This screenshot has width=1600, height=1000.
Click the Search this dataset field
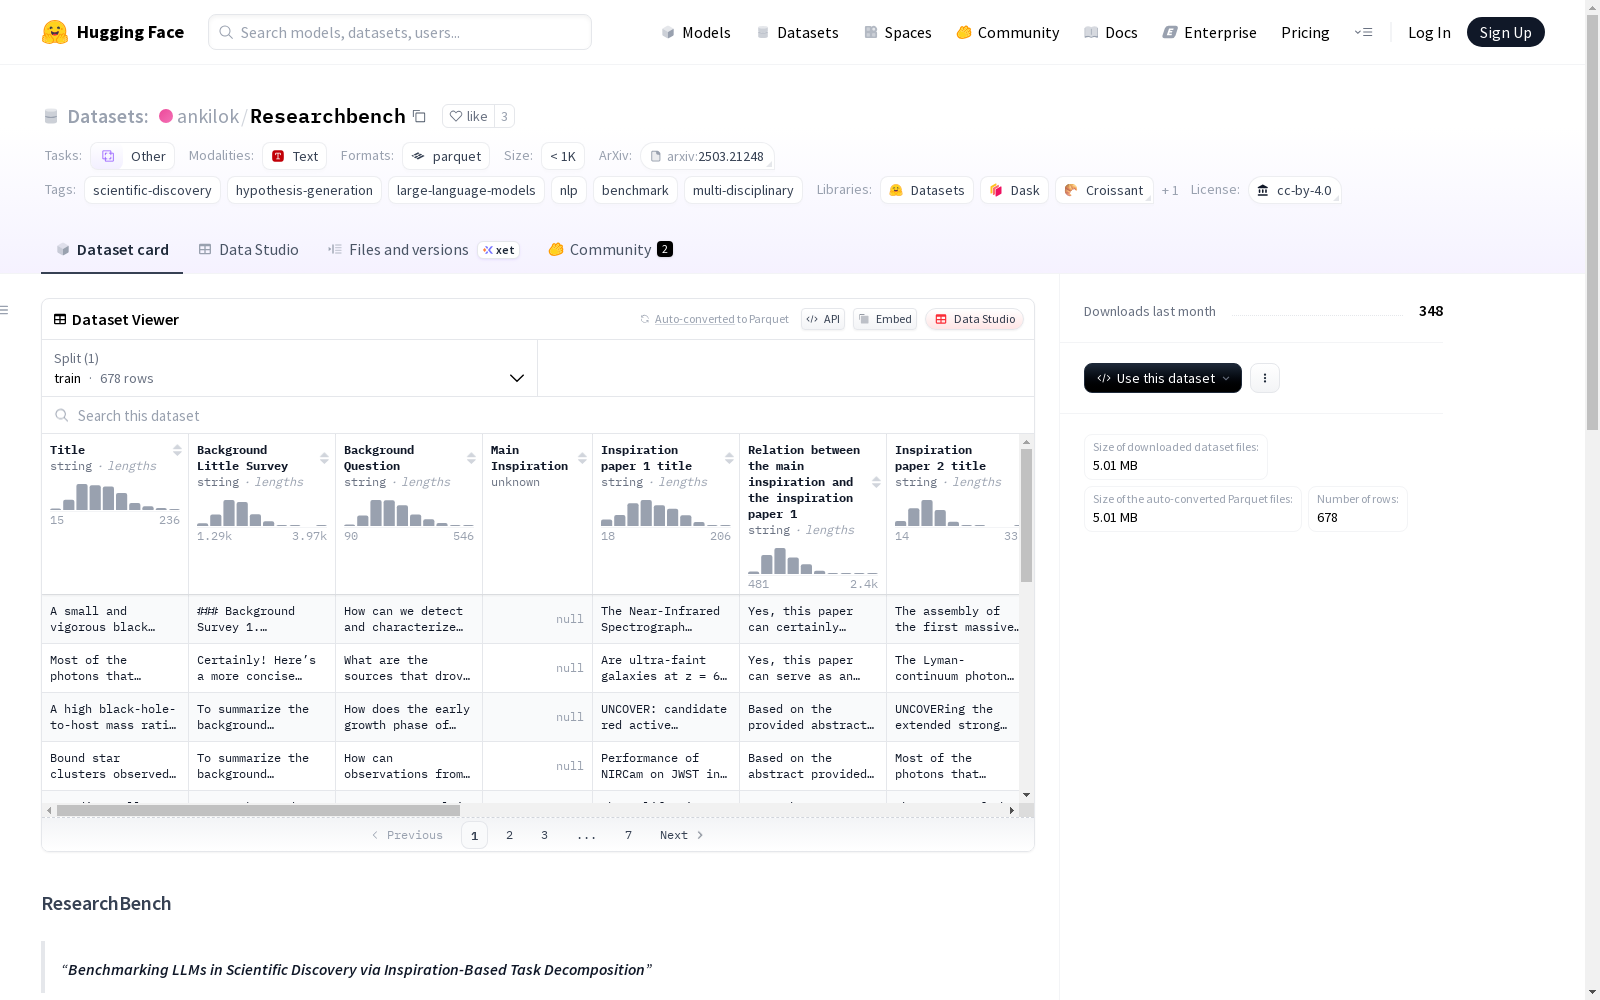pyautogui.click(x=538, y=415)
